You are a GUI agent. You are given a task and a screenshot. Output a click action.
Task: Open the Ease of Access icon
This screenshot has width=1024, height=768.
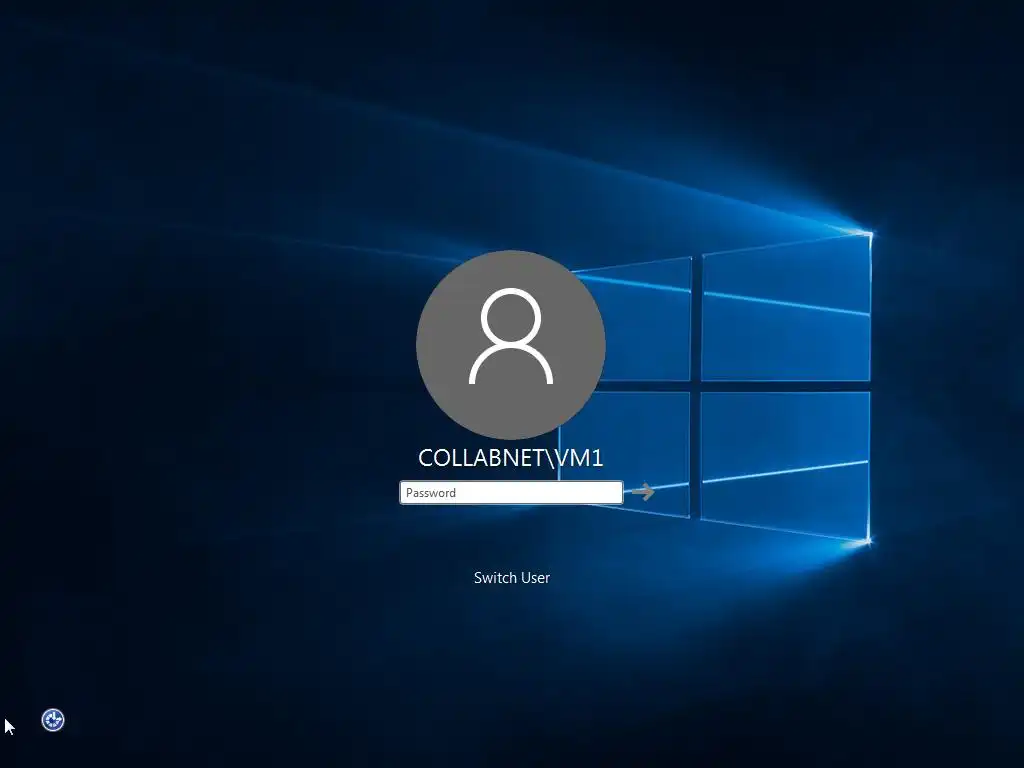click(x=53, y=720)
